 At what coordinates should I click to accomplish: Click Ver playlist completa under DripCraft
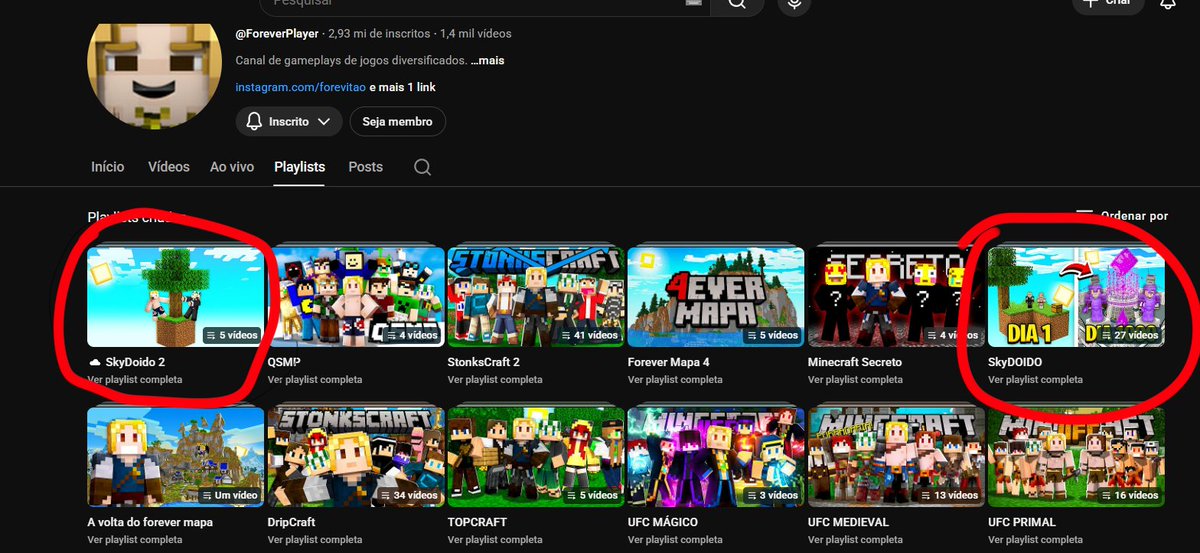tap(315, 540)
